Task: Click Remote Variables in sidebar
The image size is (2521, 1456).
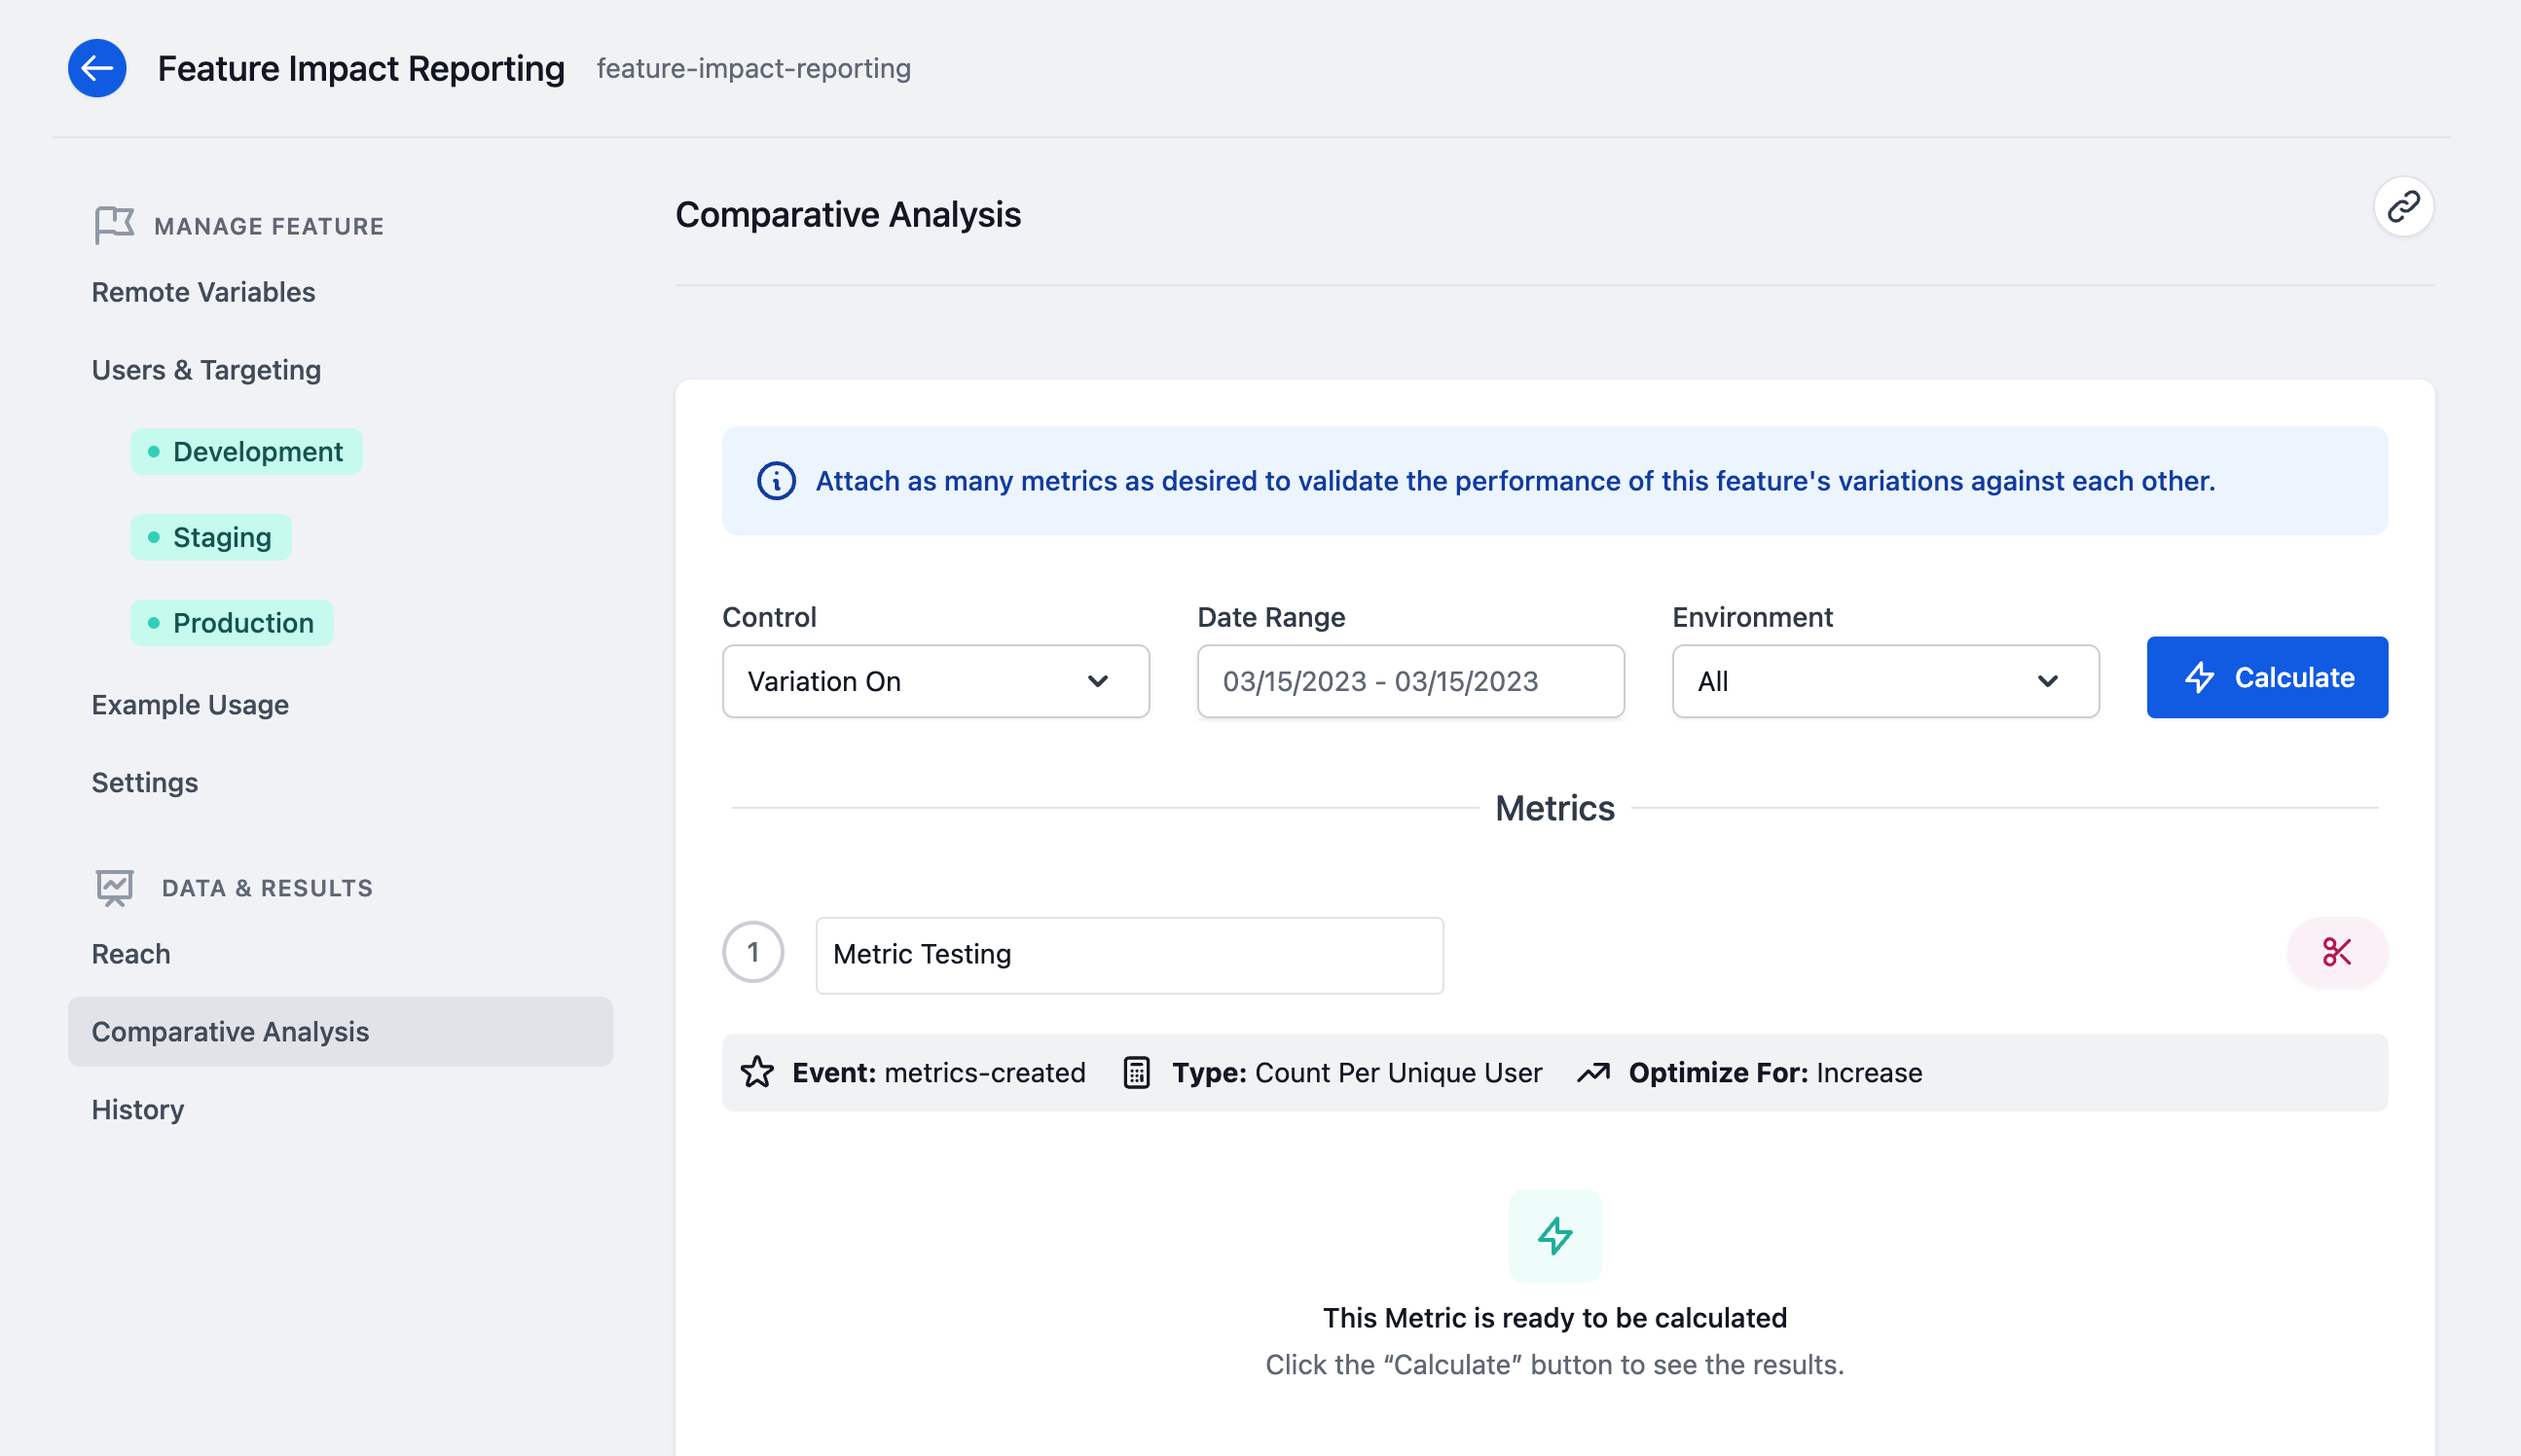Action: point(202,291)
